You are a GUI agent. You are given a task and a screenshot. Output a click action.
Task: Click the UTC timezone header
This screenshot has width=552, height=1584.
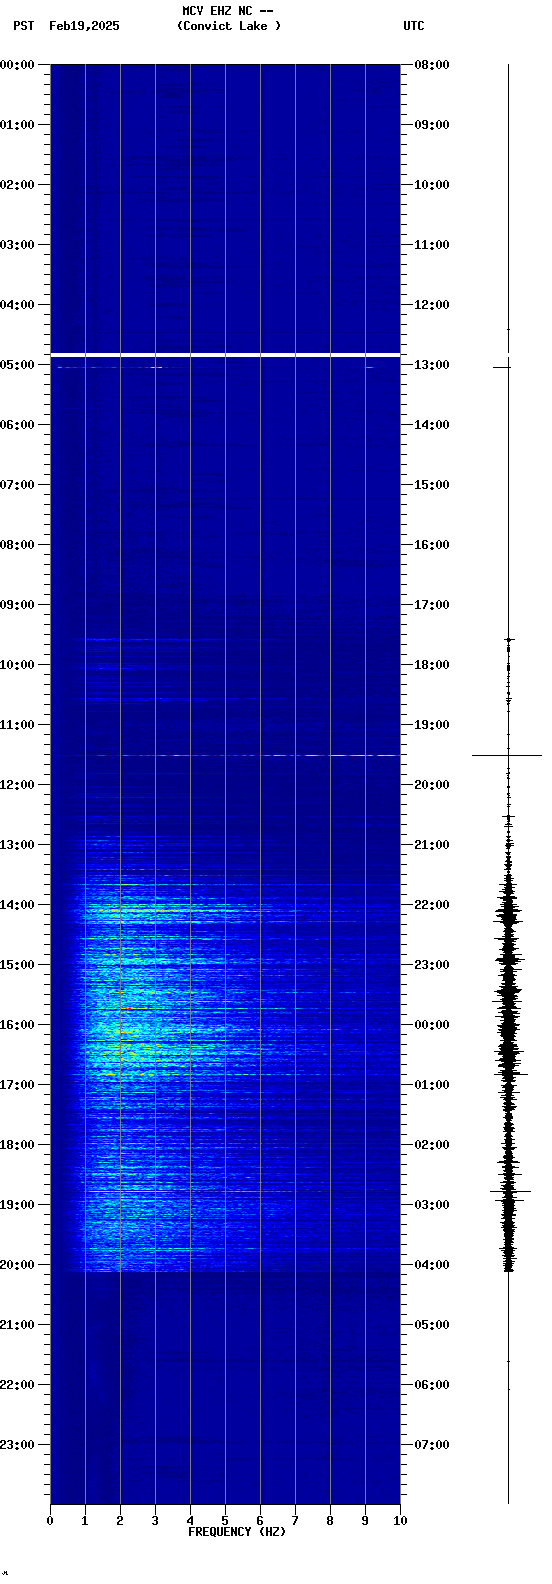[414, 26]
